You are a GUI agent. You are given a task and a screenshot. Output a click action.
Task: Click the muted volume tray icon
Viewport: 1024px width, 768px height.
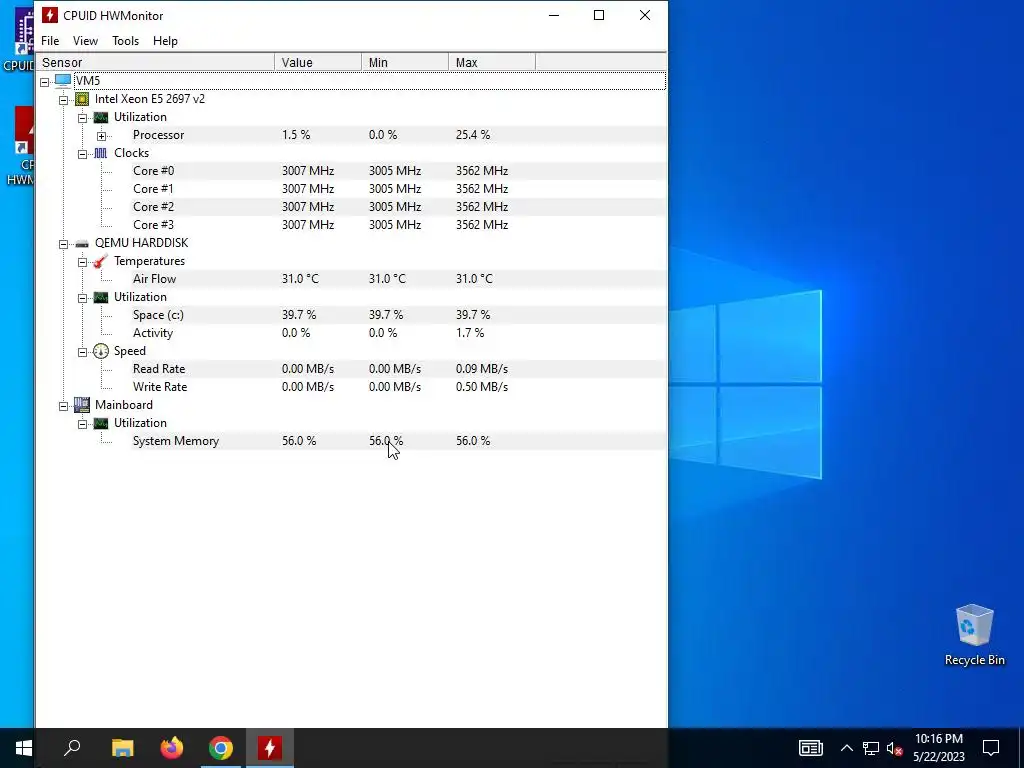pos(895,748)
